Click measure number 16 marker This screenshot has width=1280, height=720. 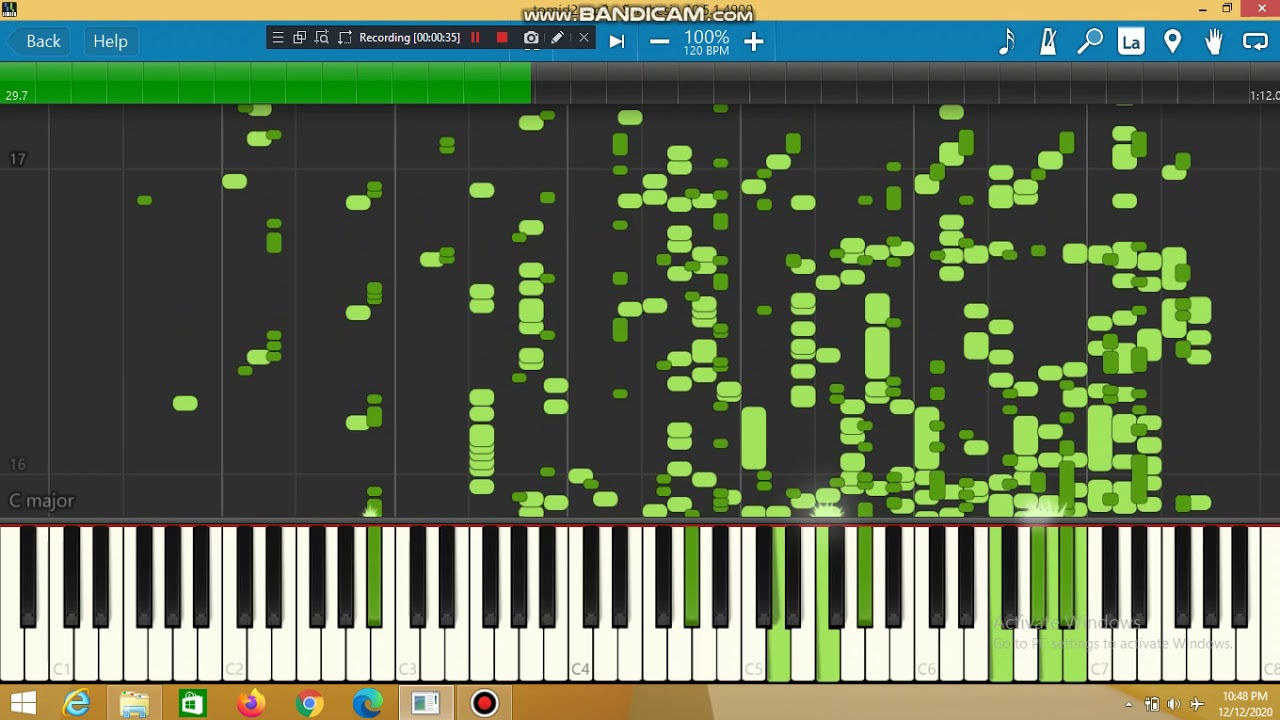(17, 464)
